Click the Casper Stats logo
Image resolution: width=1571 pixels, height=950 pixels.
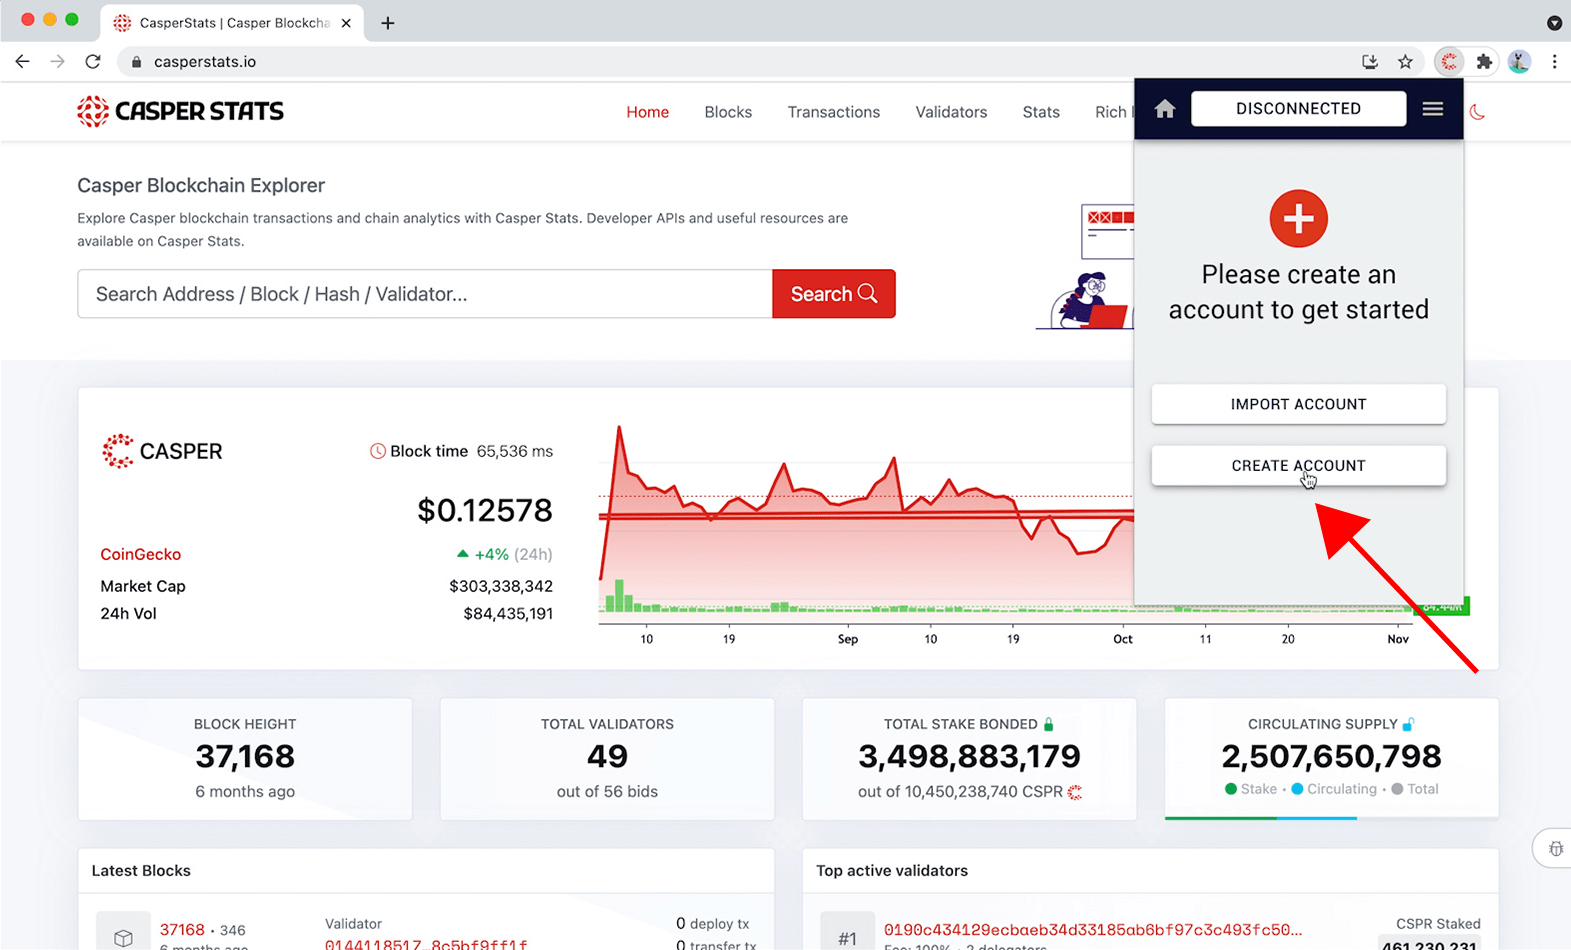180,111
